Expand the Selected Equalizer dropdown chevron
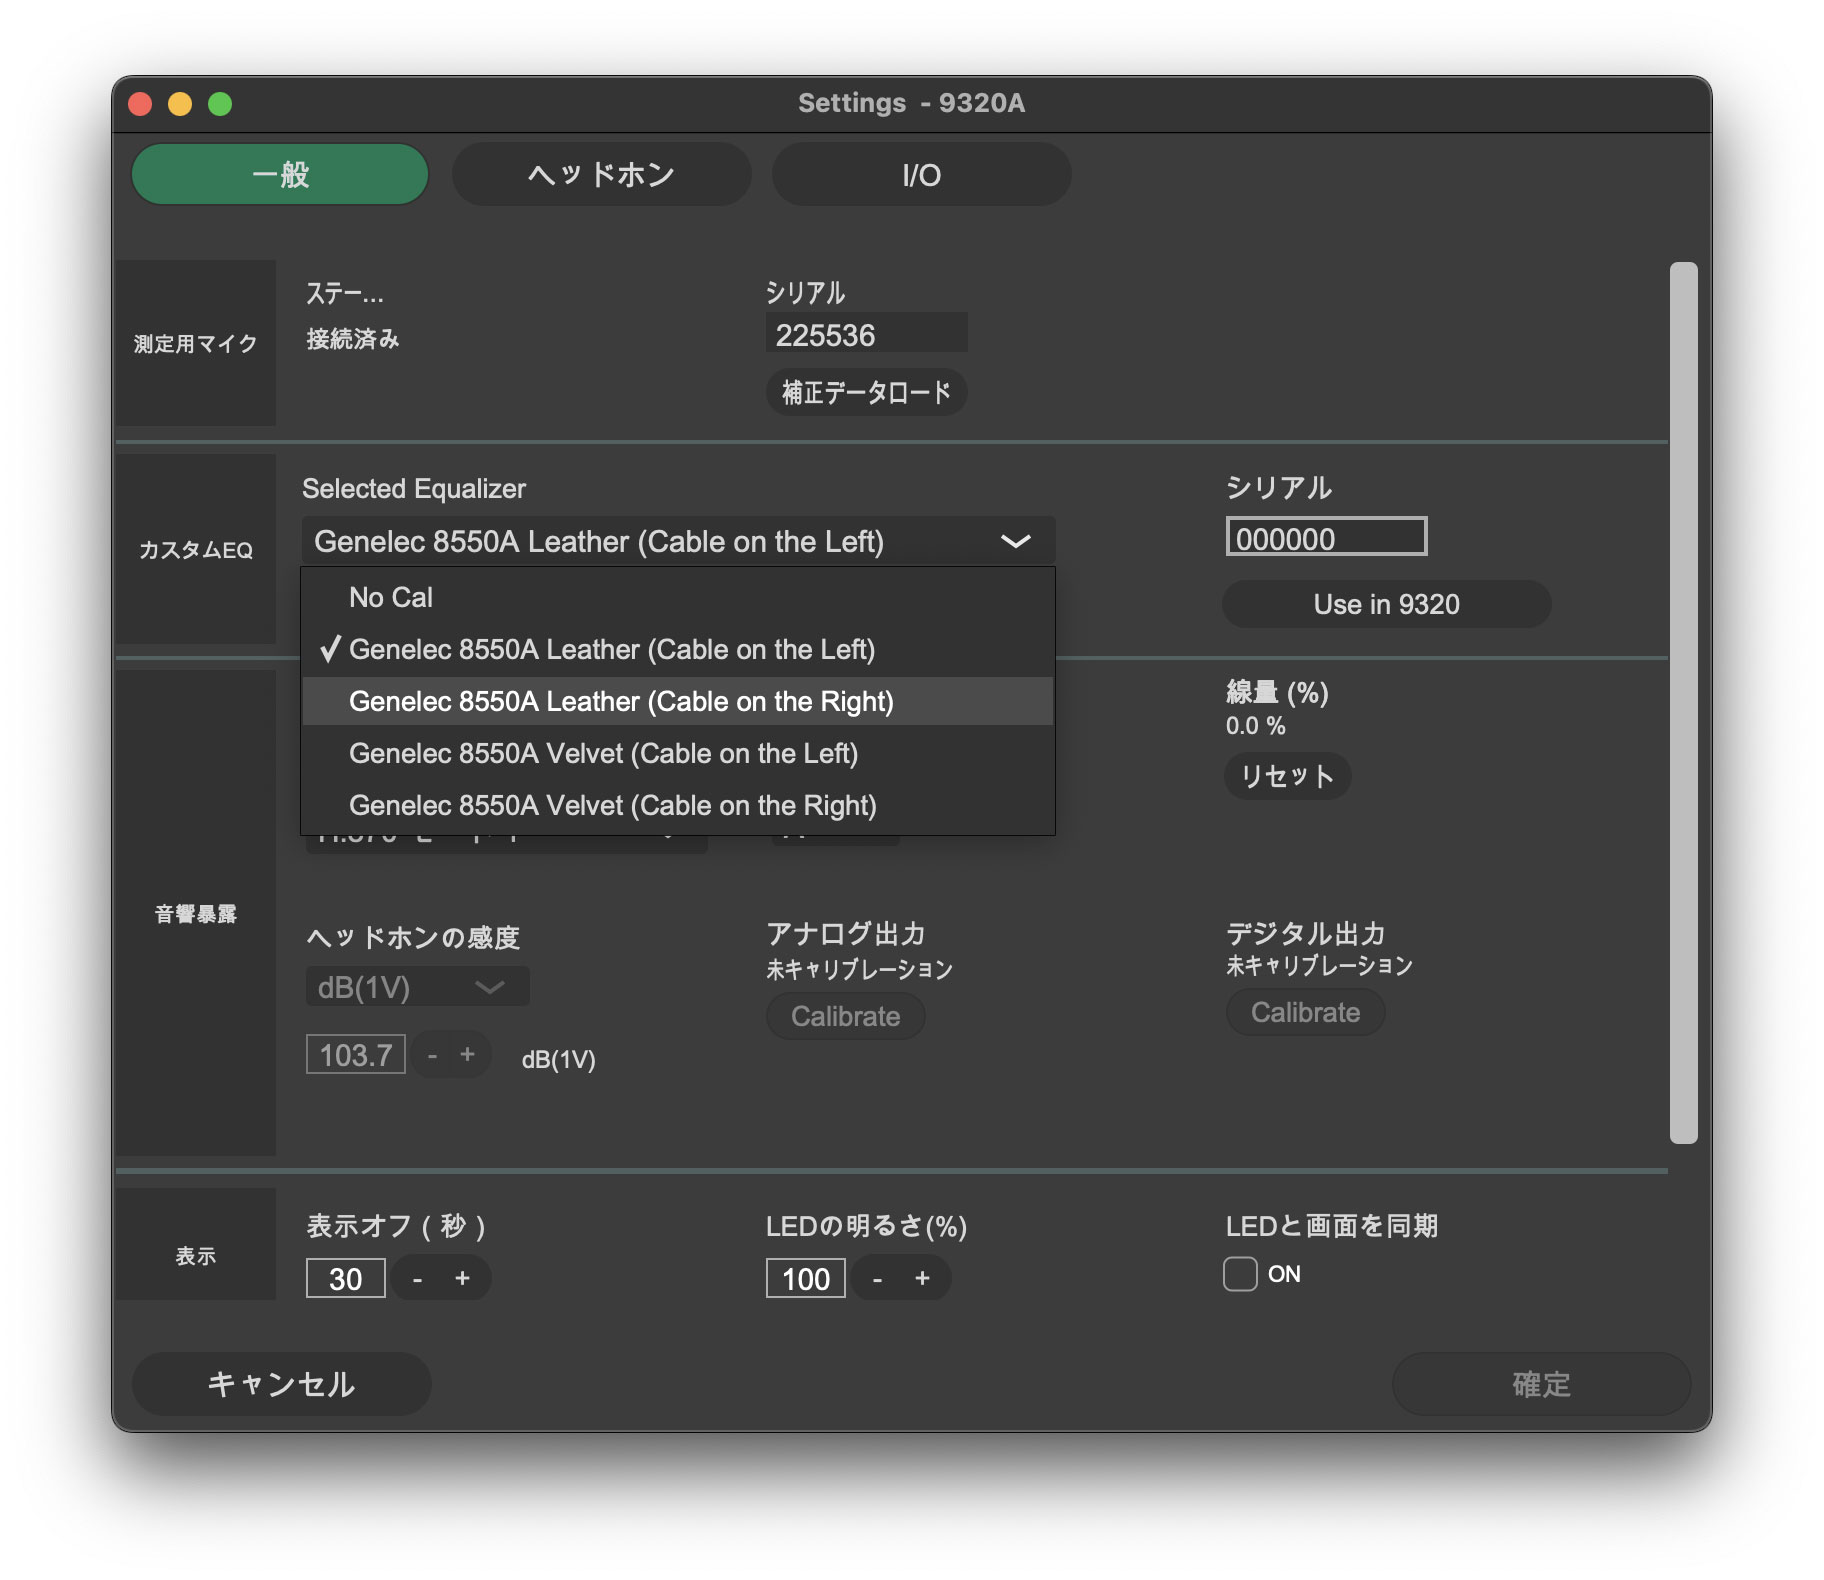Image resolution: width=1824 pixels, height=1580 pixels. click(1015, 541)
